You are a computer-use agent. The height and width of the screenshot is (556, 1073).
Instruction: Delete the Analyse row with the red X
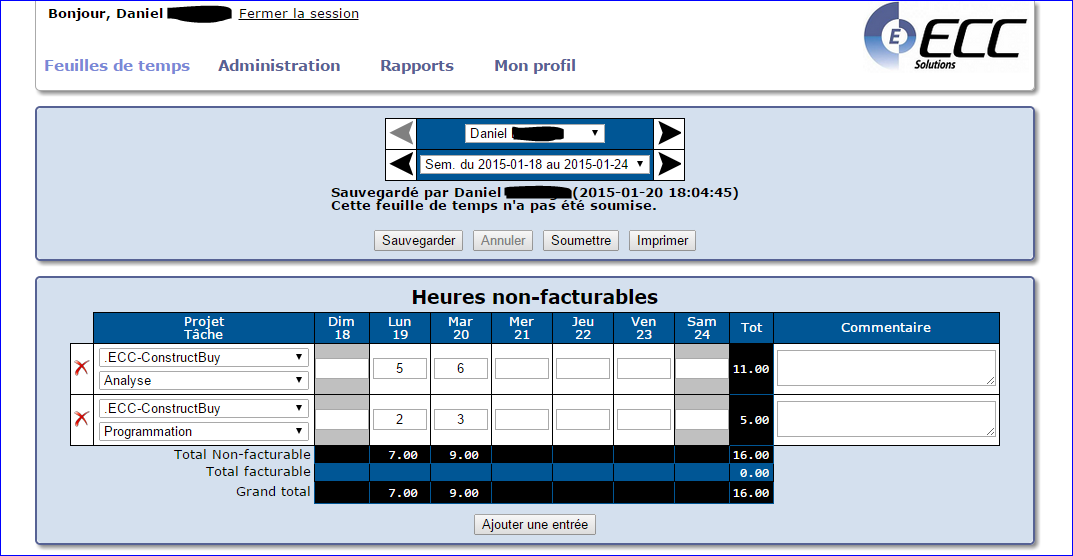coord(81,368)
